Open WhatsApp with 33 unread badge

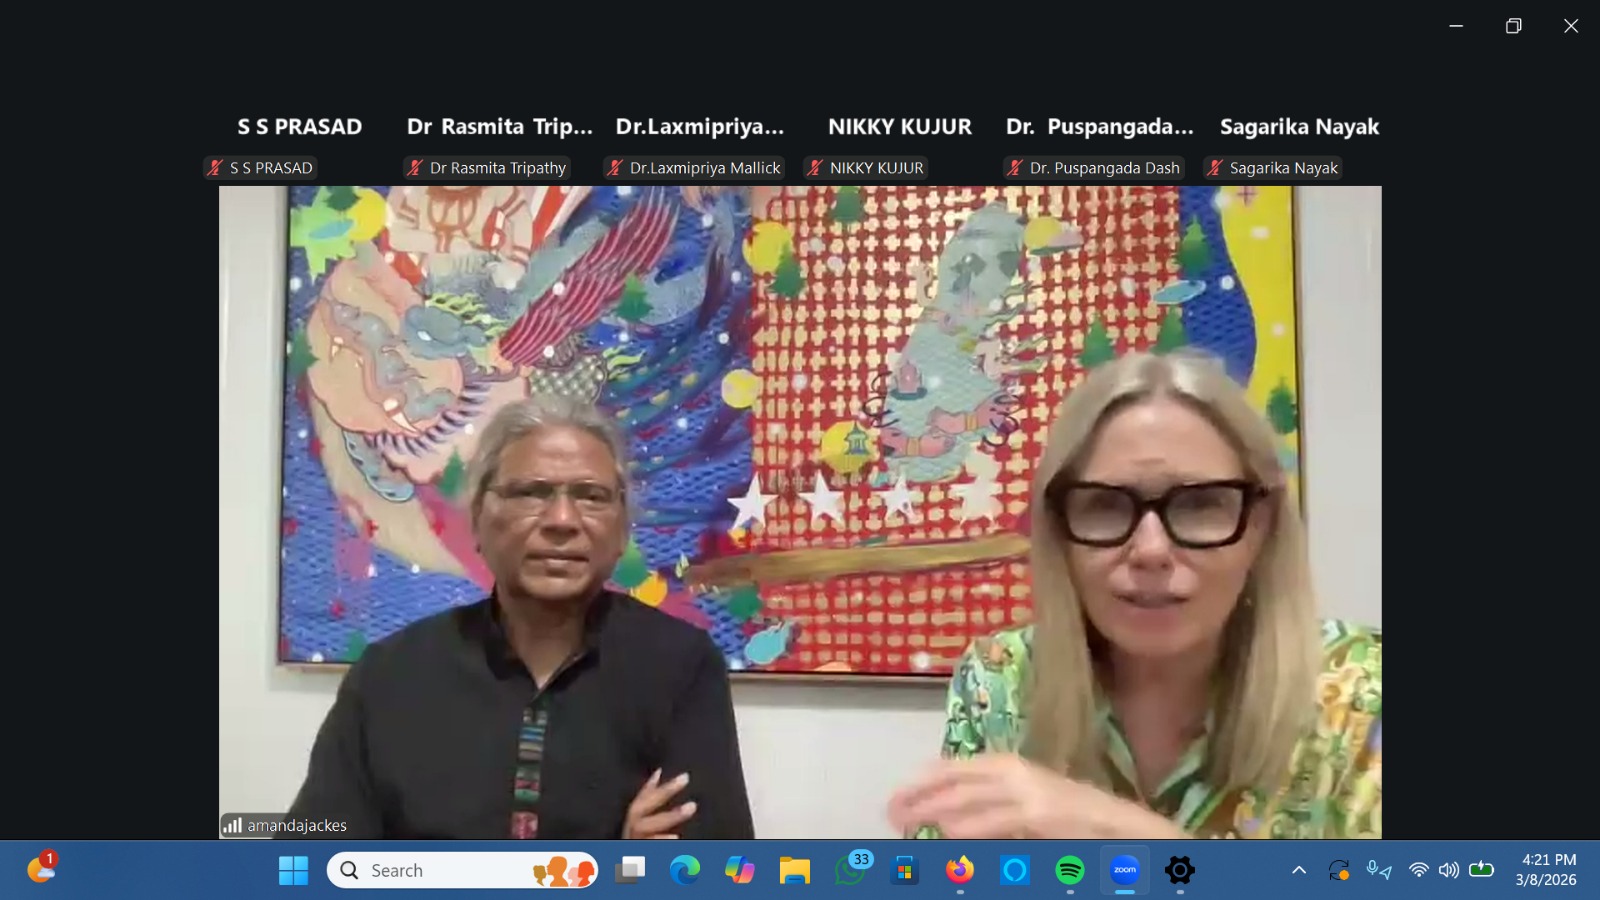(x=851, y=870)
